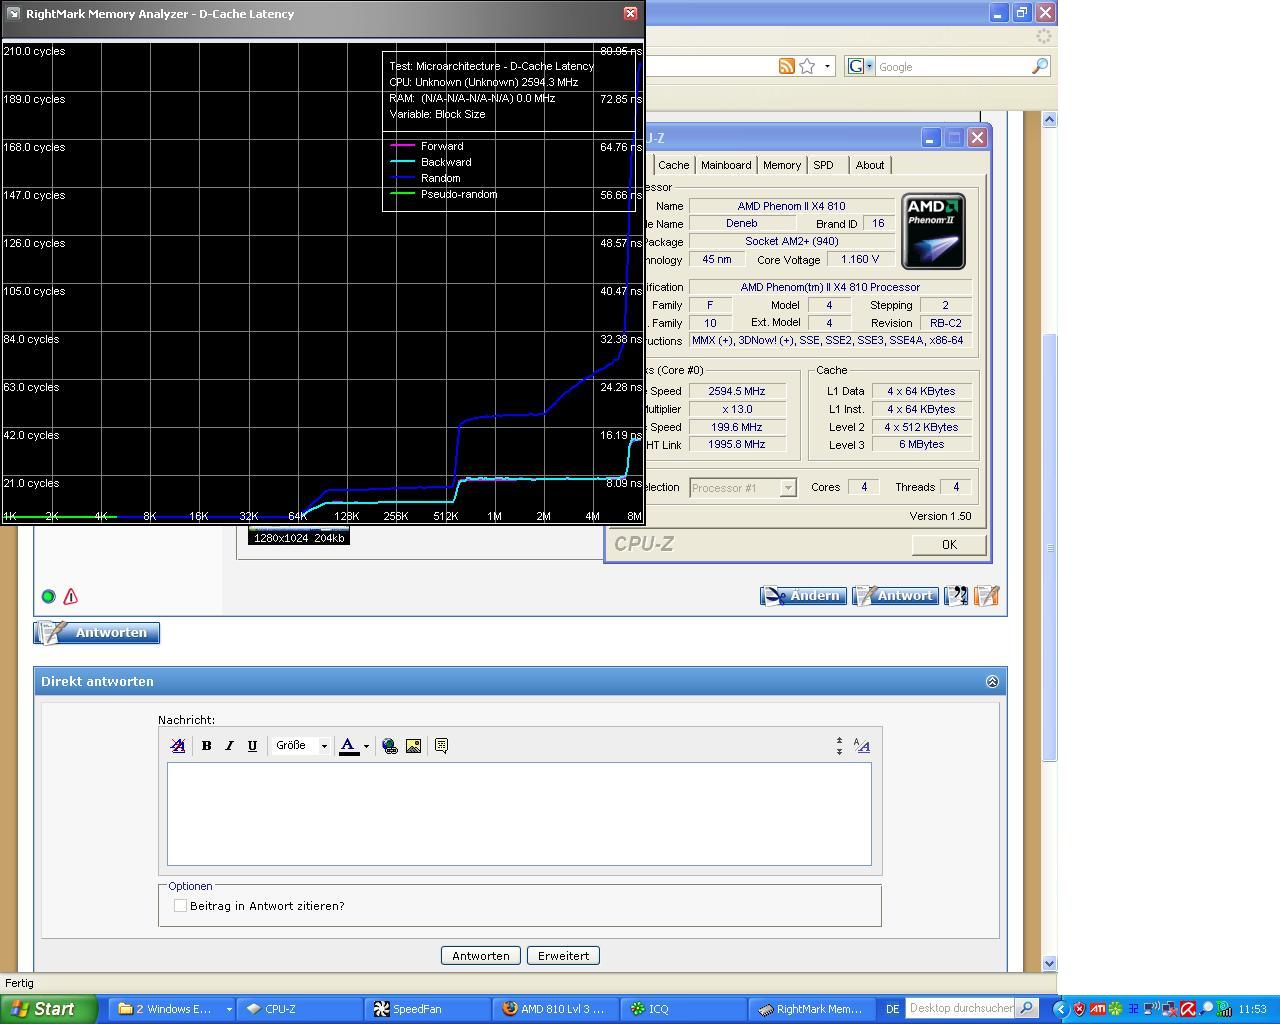Click the AMD Phenom II logo in CPU-Z
This screenshot has width=1280, height=1024.
(933, 231)
